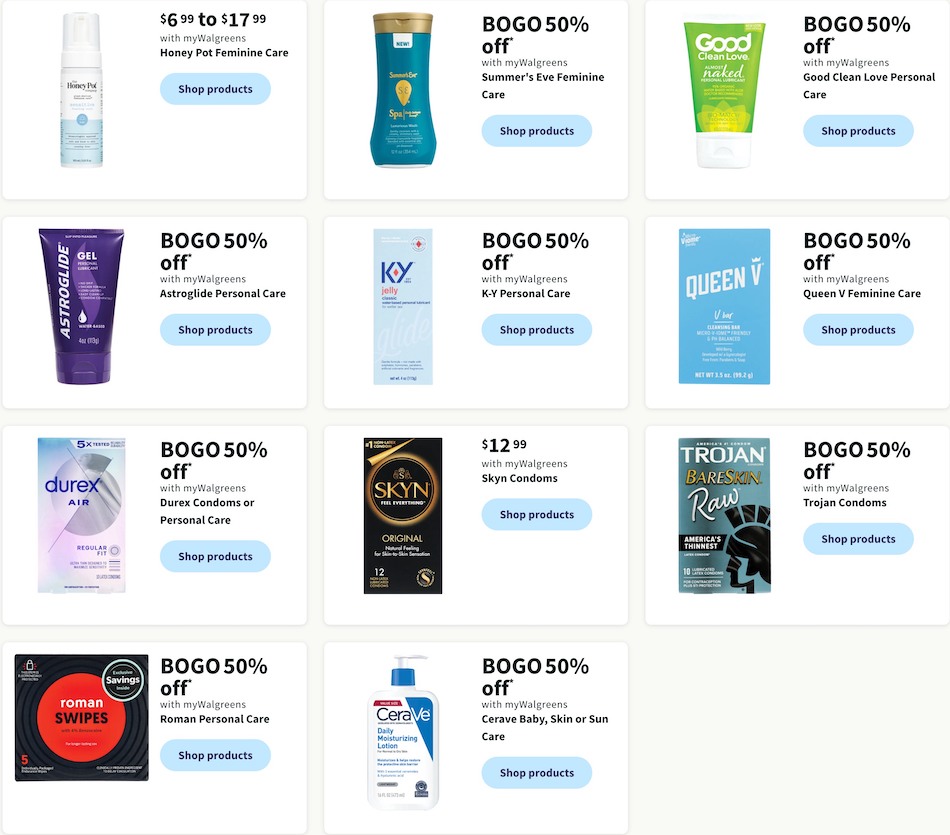Shop products for Honey Pot Feminine Care
The width and height of the screenshot is (950, 835).
(x=215, y=89)
